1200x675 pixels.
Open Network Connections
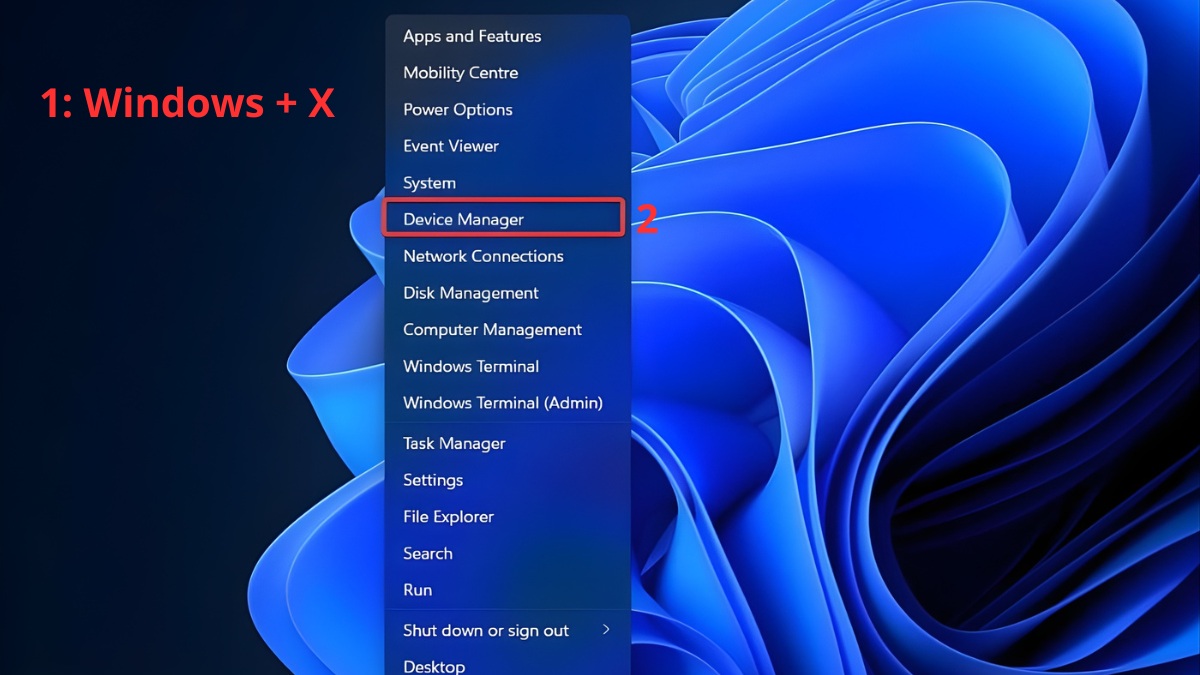tap(482, 256)
